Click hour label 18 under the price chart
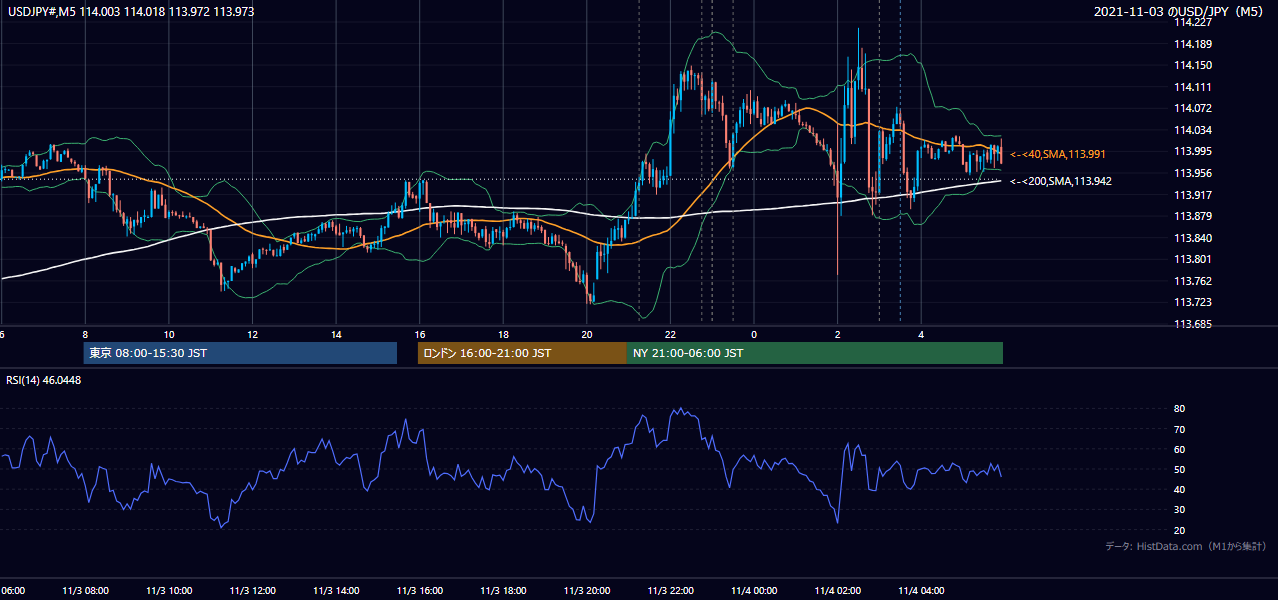 point(503,335)
